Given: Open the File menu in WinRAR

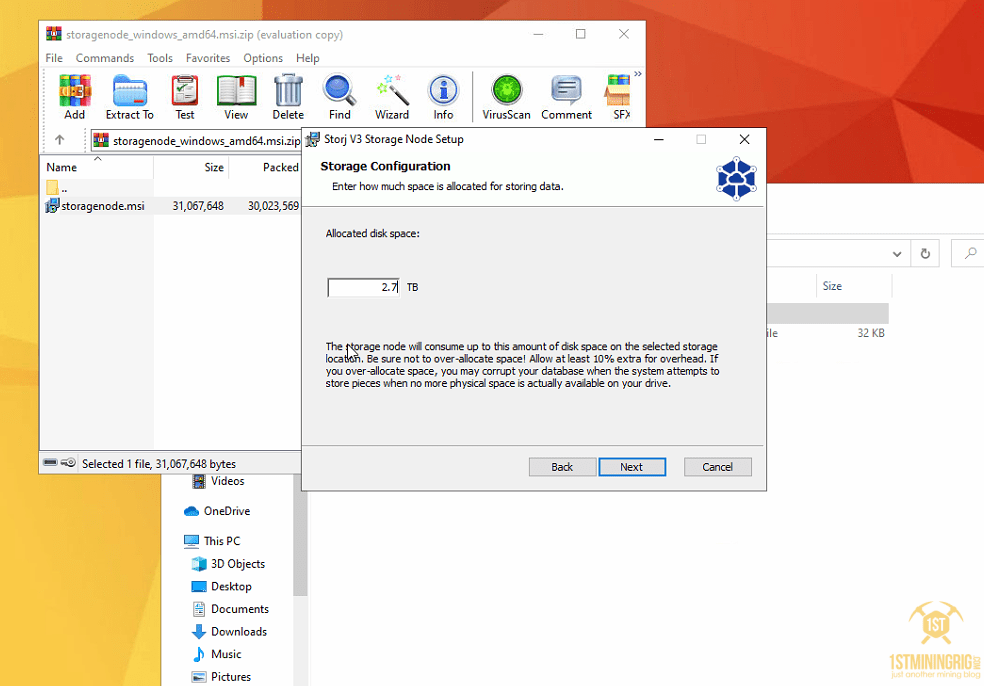Looking at the screenshot, I should click(54, 58).
